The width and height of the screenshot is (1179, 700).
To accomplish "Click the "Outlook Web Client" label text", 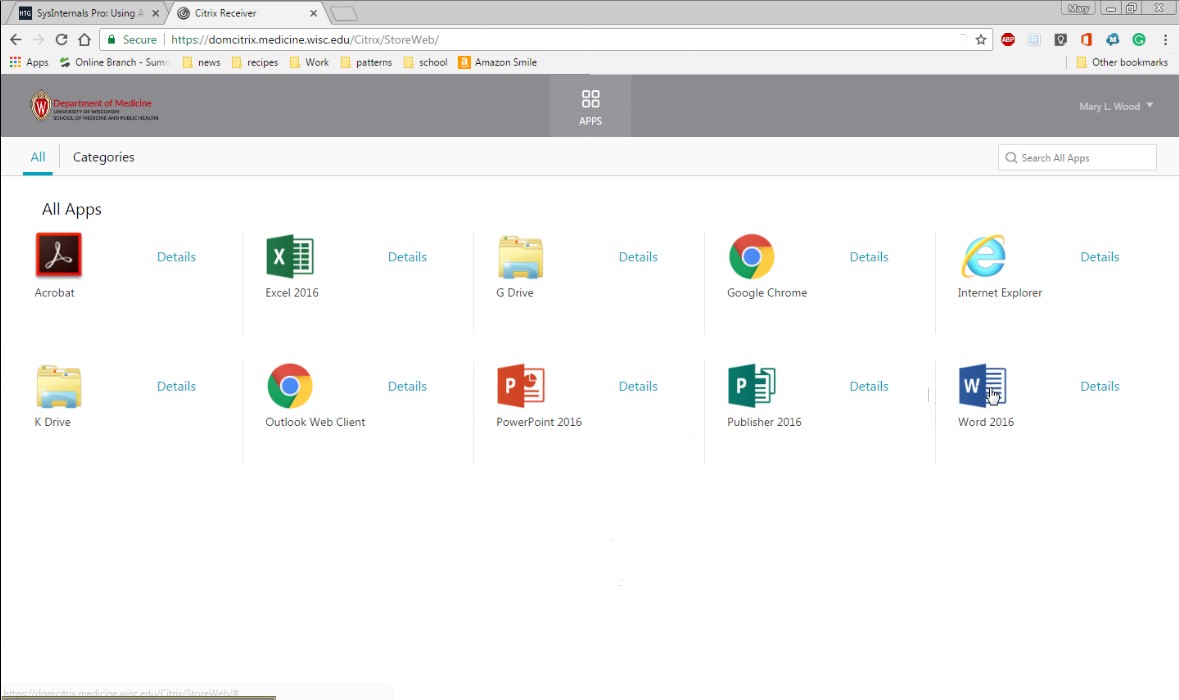I will [x=315, y=422].
